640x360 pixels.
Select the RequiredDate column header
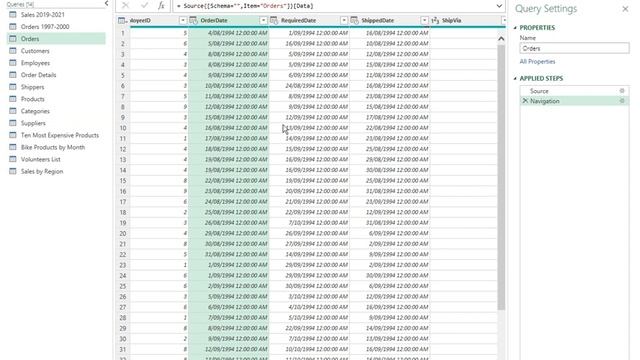coord(298,20)
